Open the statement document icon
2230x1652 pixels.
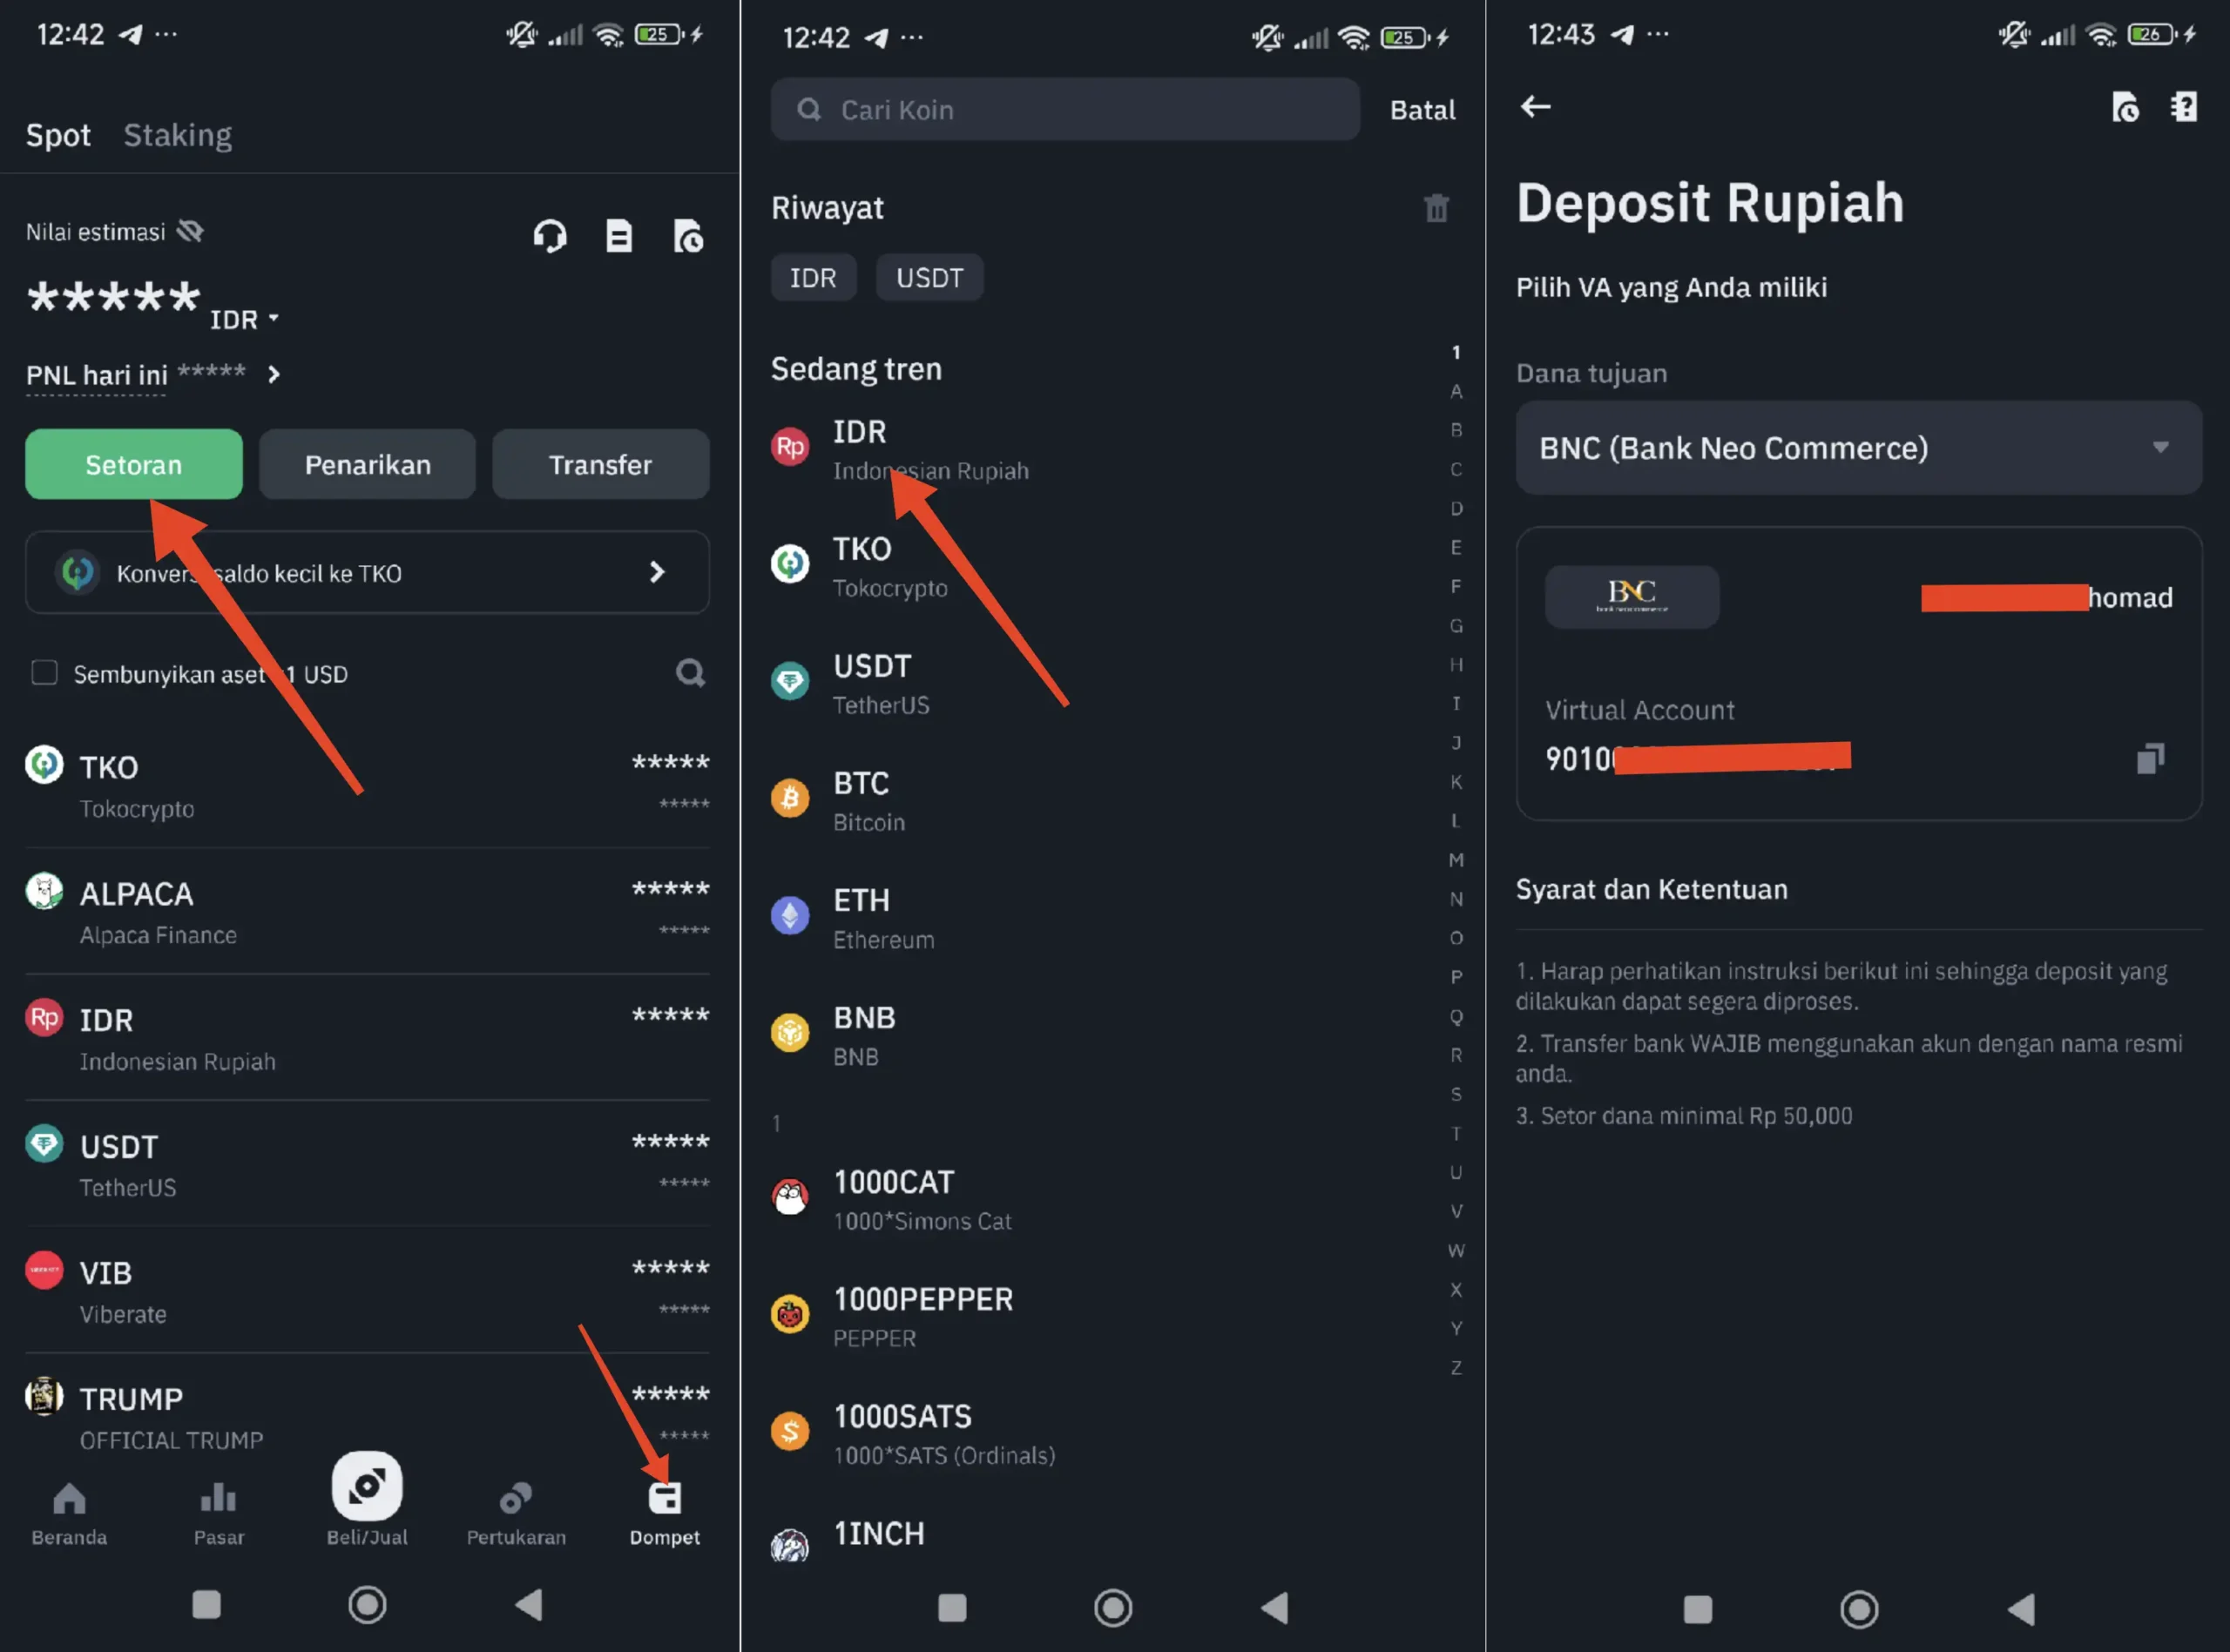pos(619,236)
